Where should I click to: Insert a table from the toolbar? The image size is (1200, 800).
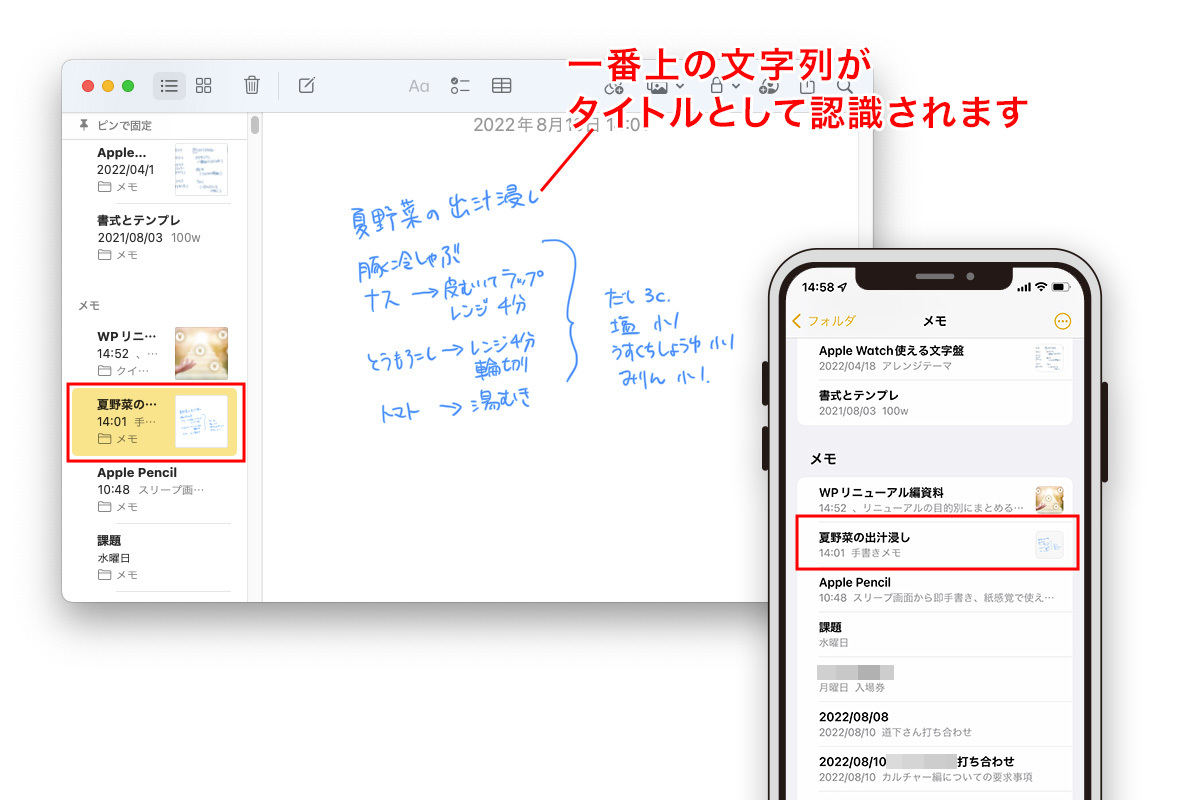(x=502, y=86)
